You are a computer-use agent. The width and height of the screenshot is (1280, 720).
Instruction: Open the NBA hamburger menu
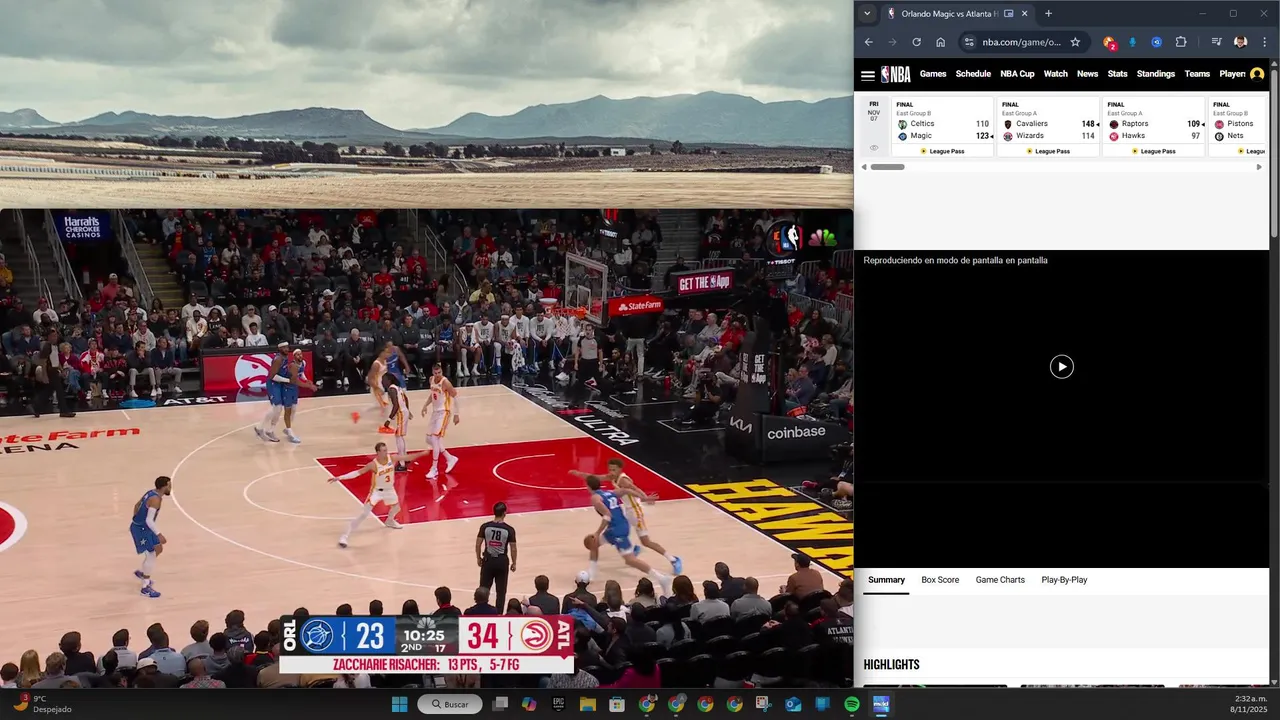pyautogui.click(x=868, y=74)
